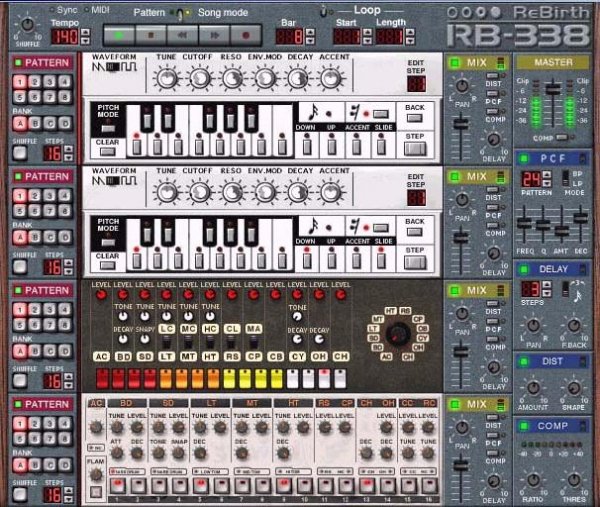Click the 808 instrument selector dial

pos(398,333)
